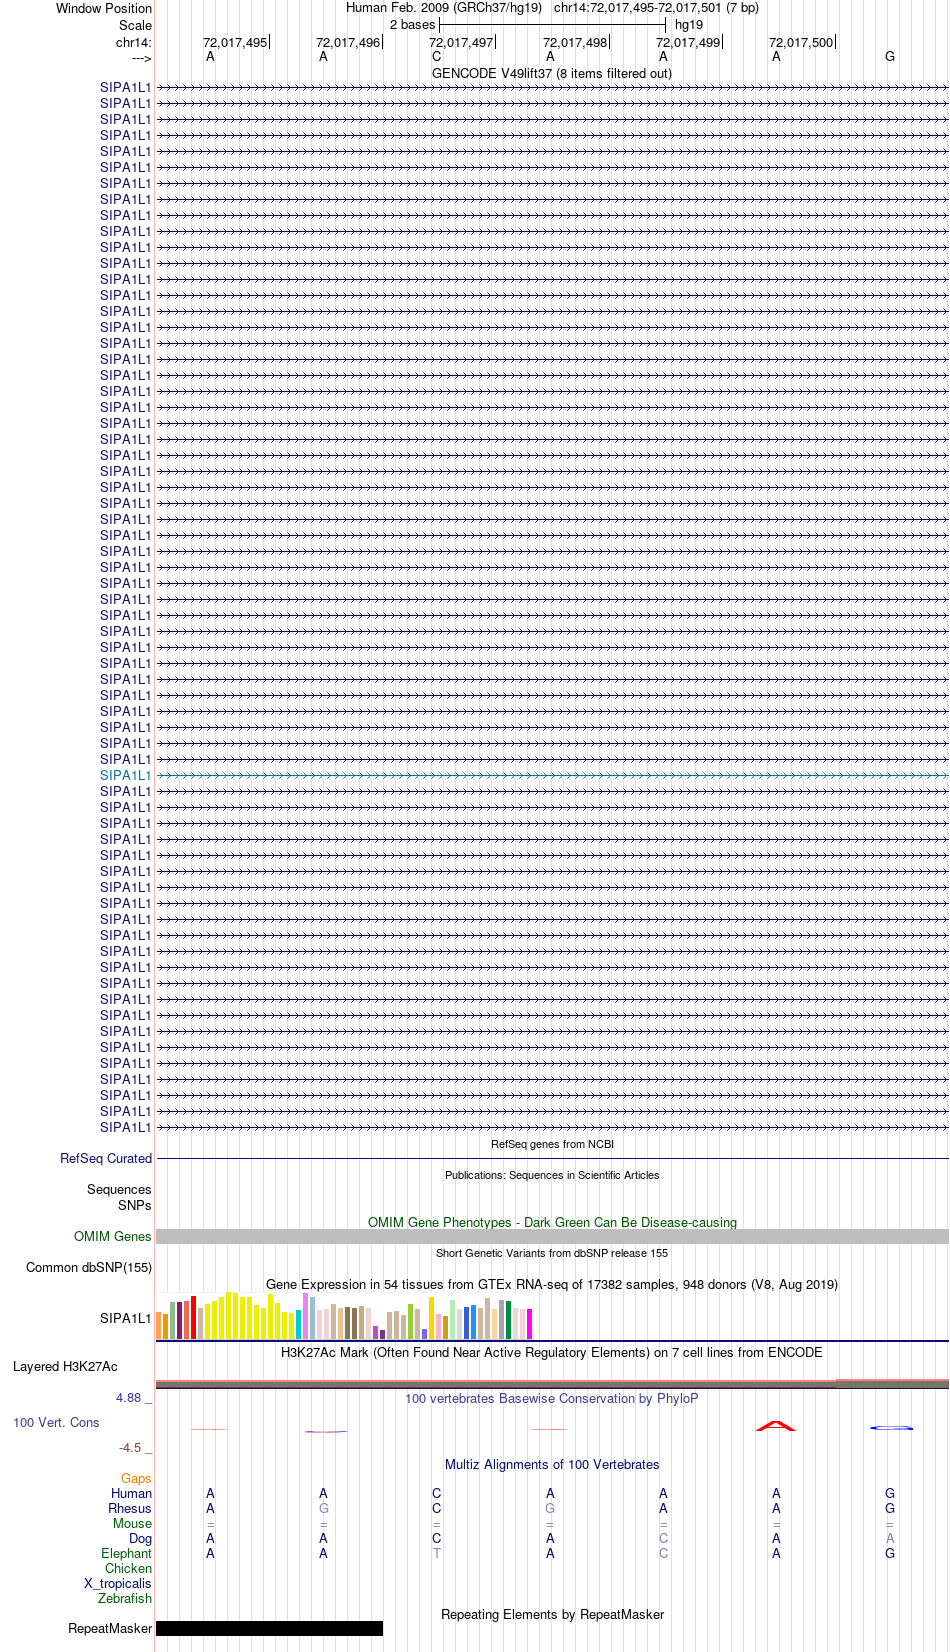Click the 'hg19' label beside scale bar
Viewport: 950px width, 1652px height.
coord(689,24)
